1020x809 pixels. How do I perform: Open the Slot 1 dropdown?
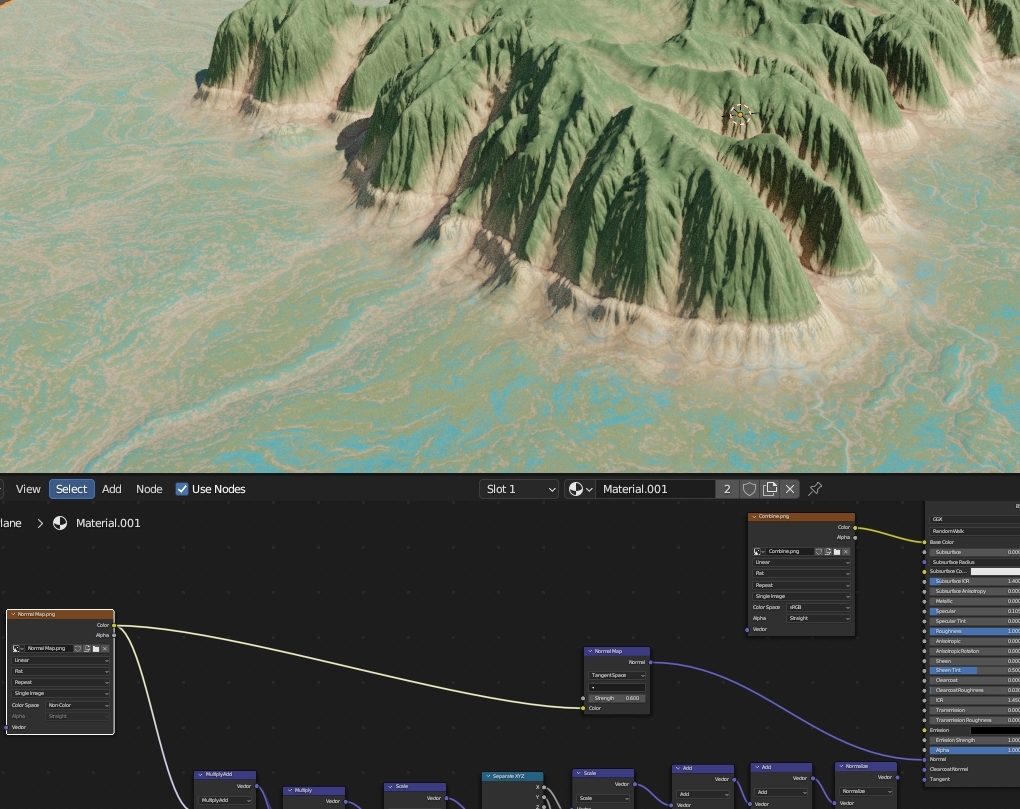pyautogui.click(x=519, y=489)
